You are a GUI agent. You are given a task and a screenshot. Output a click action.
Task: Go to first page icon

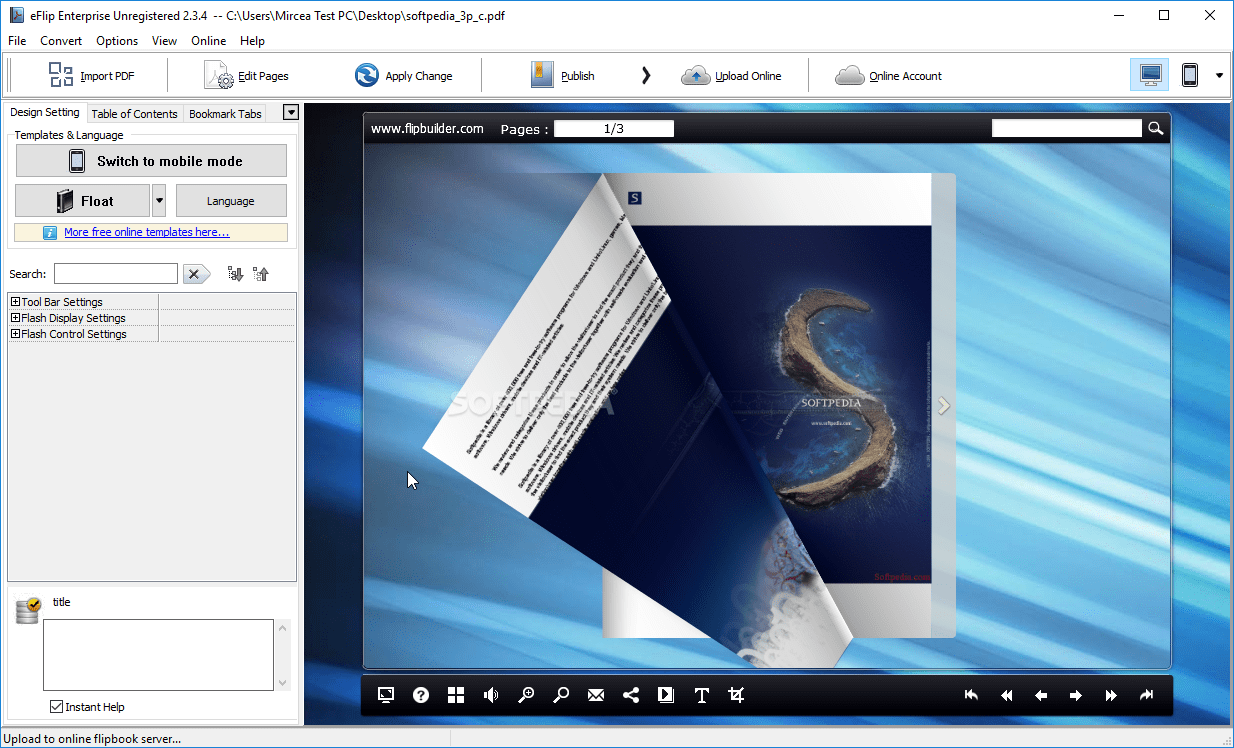tap(971, 695)
